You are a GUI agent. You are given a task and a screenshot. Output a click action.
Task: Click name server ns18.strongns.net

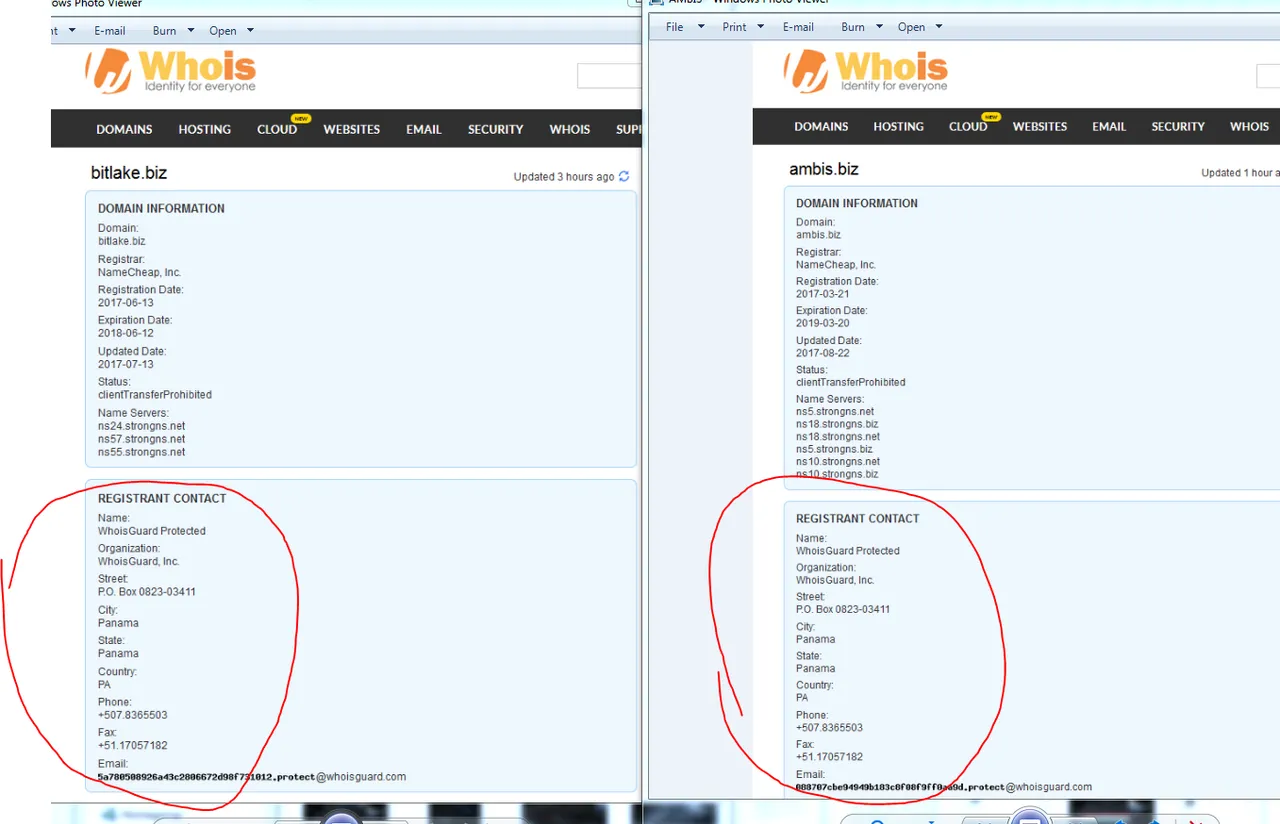tap(838, 437)
